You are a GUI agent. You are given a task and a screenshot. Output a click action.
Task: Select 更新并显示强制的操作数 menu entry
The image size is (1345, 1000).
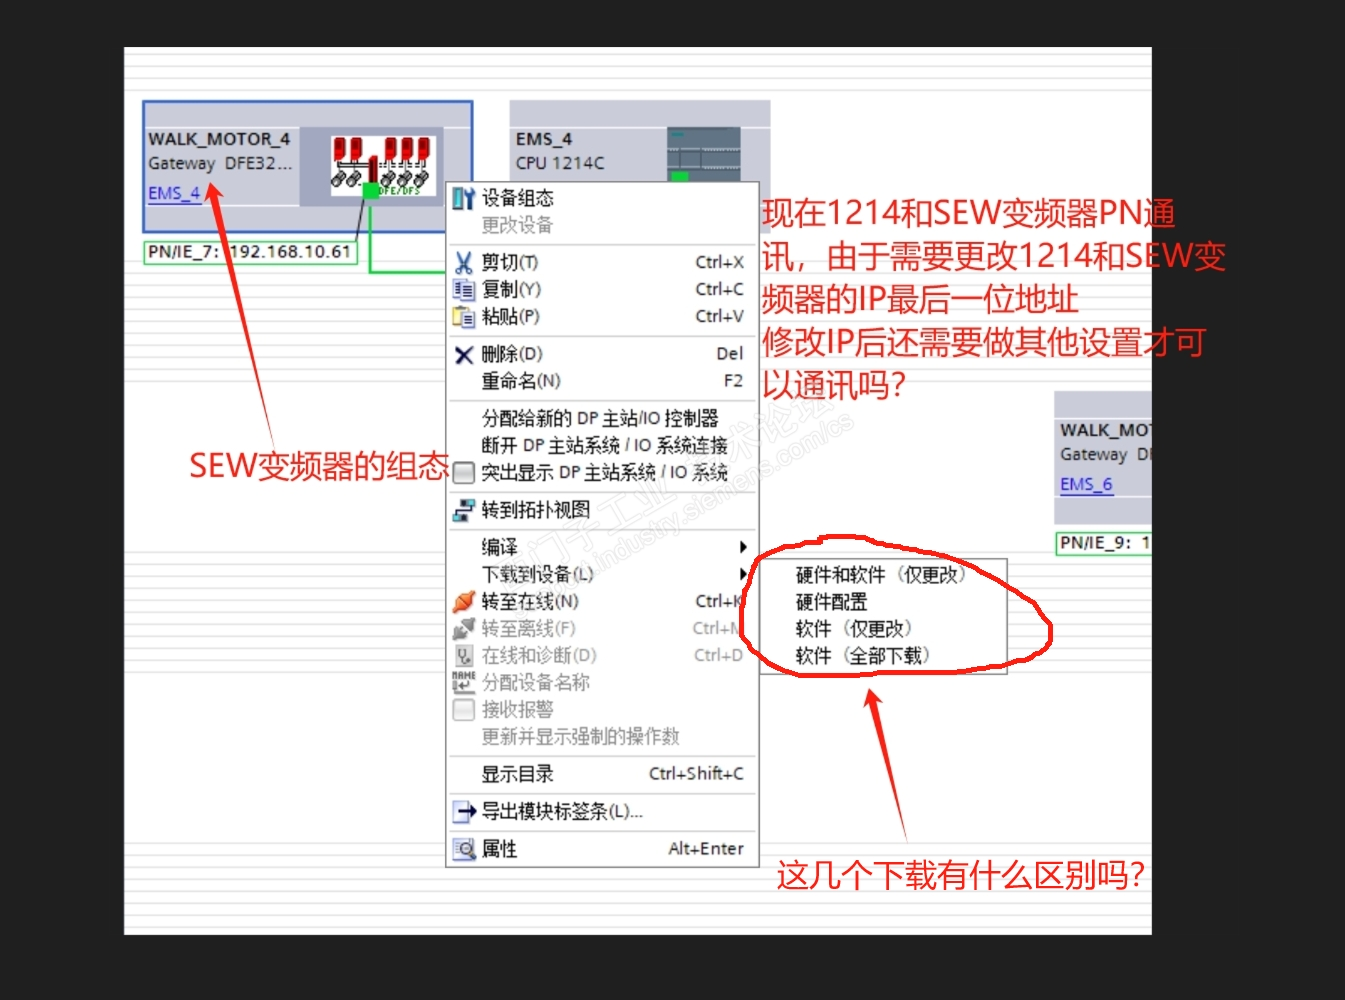click(x=580, y=737)
